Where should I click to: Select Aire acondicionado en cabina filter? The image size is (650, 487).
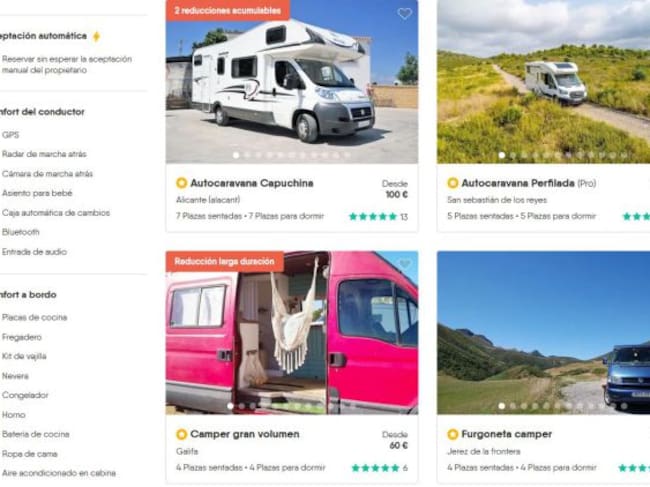click(58, 473)
